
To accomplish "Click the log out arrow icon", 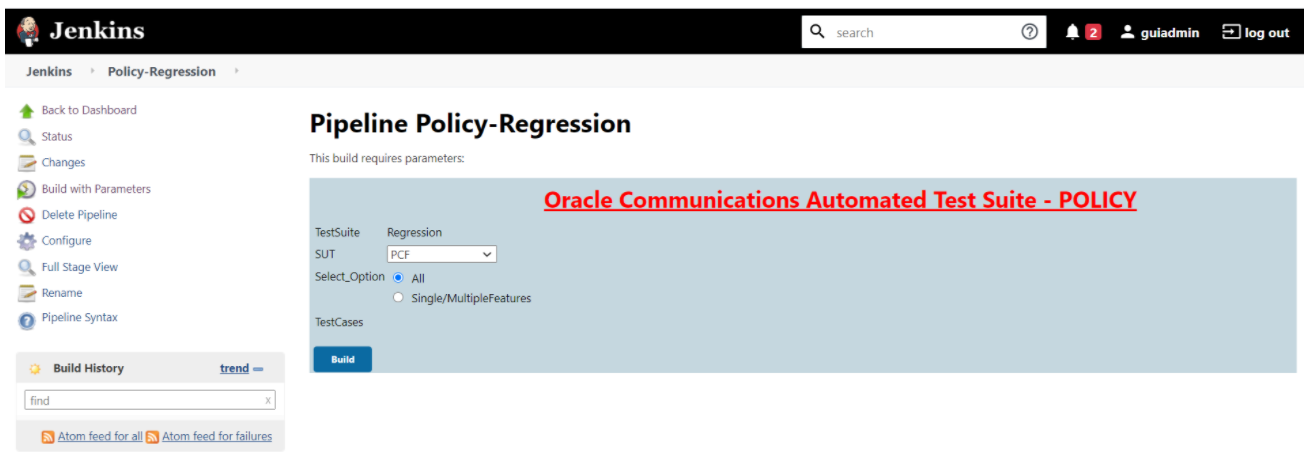I will tap(1231, 32).
